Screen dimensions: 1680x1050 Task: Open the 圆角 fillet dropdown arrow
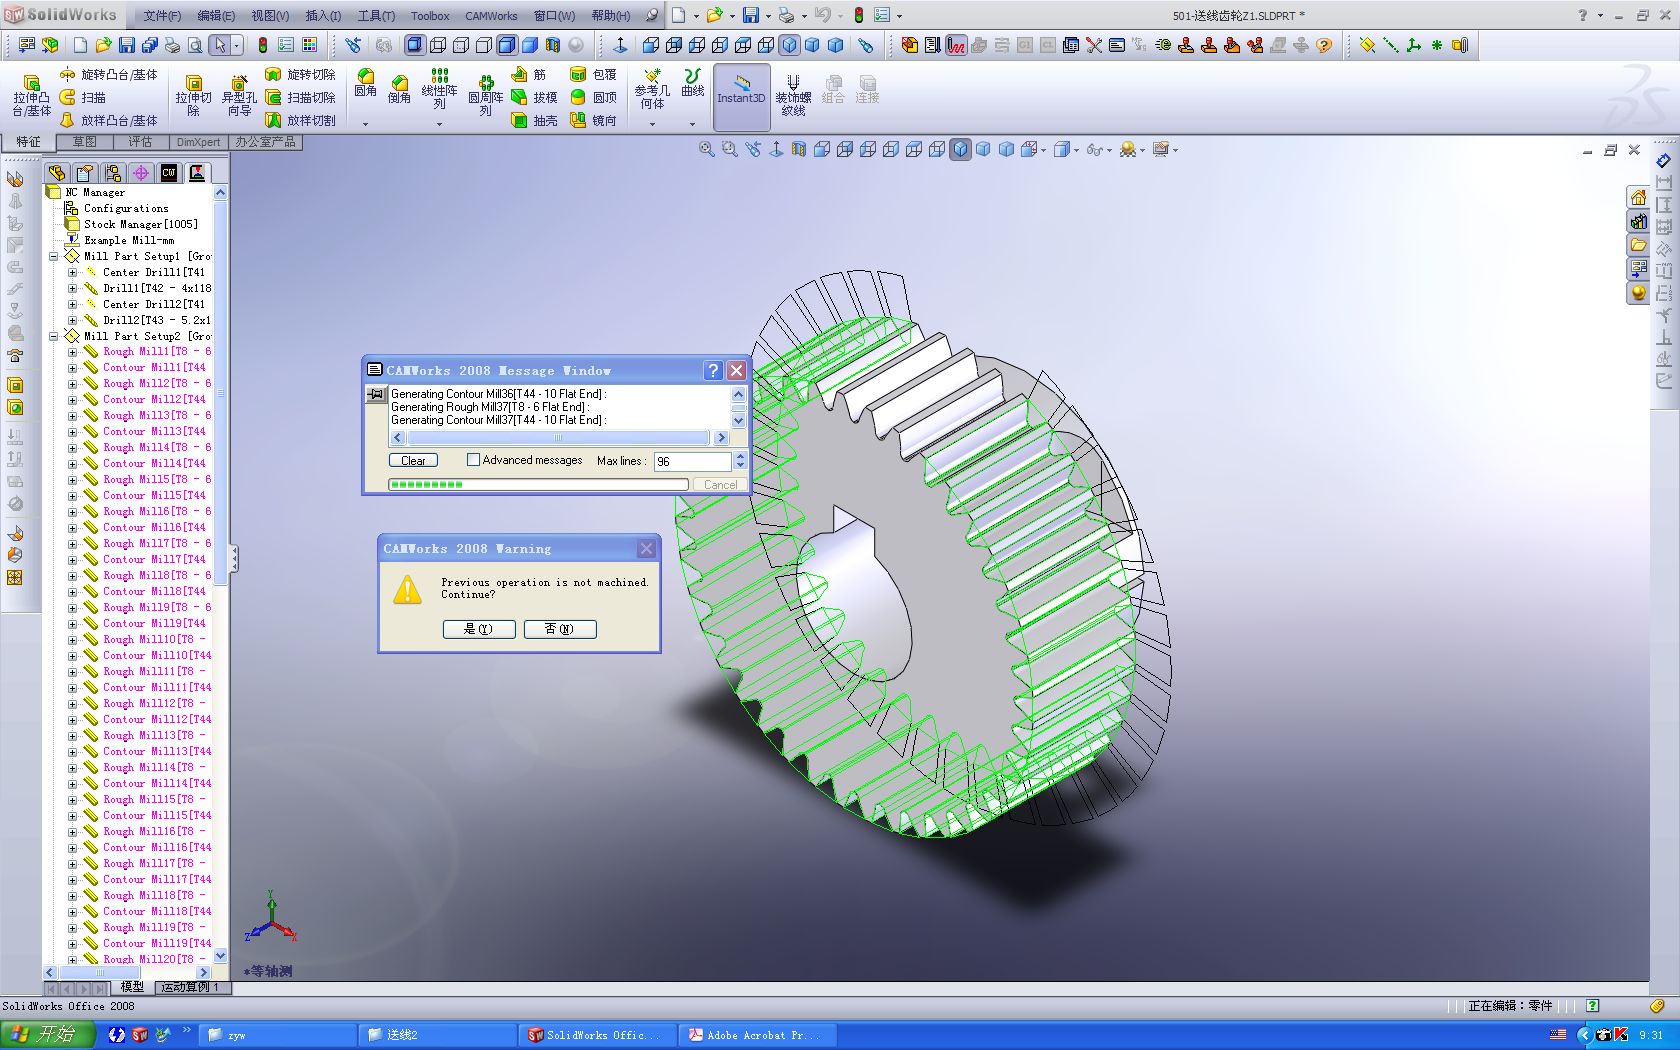tap(366, 124)
